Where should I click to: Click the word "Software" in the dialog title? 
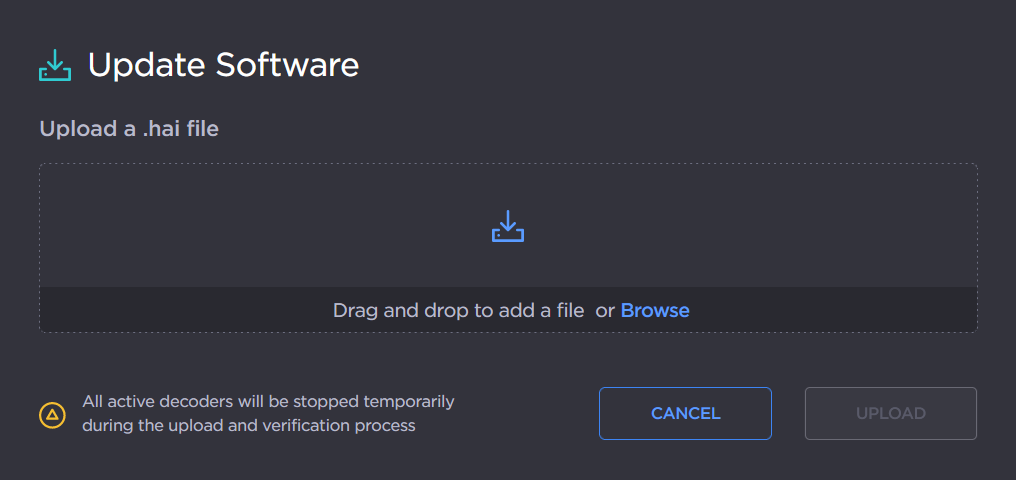click(288, 66)
